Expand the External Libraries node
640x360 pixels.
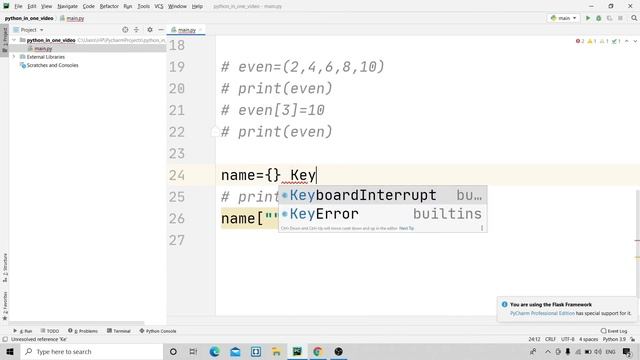[x=14, y=57]
